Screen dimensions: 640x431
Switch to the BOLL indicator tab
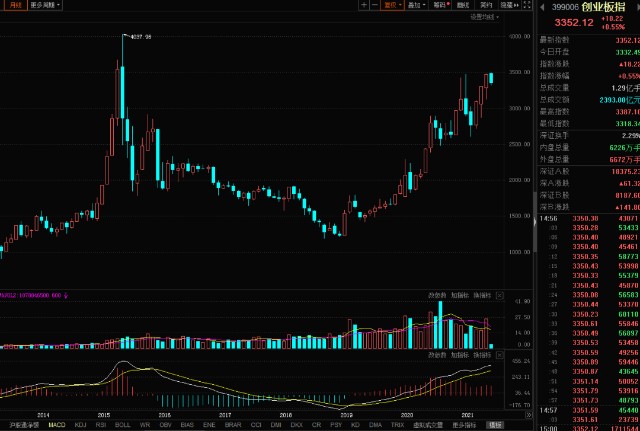tap(122, 425)
